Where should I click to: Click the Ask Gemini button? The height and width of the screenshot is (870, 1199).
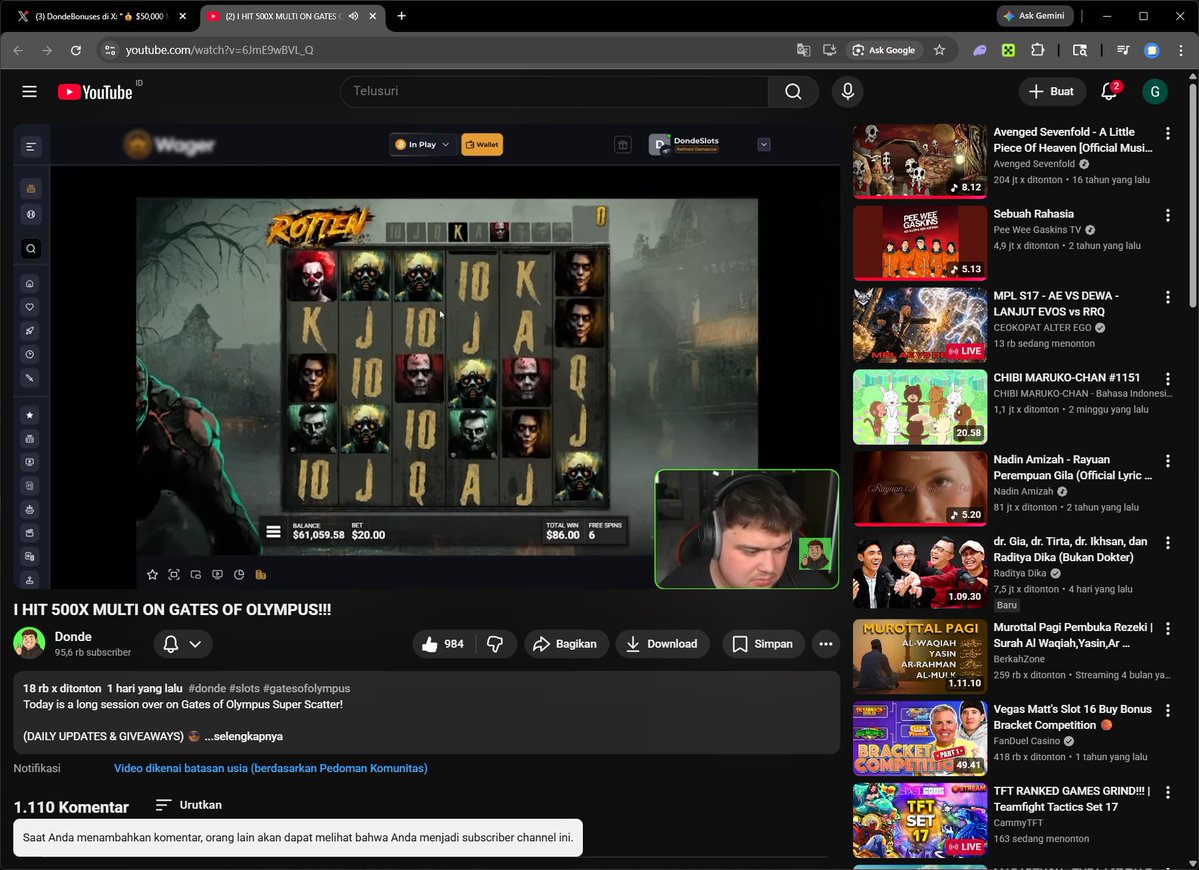pyautogui.click(x=1035, y=16)
